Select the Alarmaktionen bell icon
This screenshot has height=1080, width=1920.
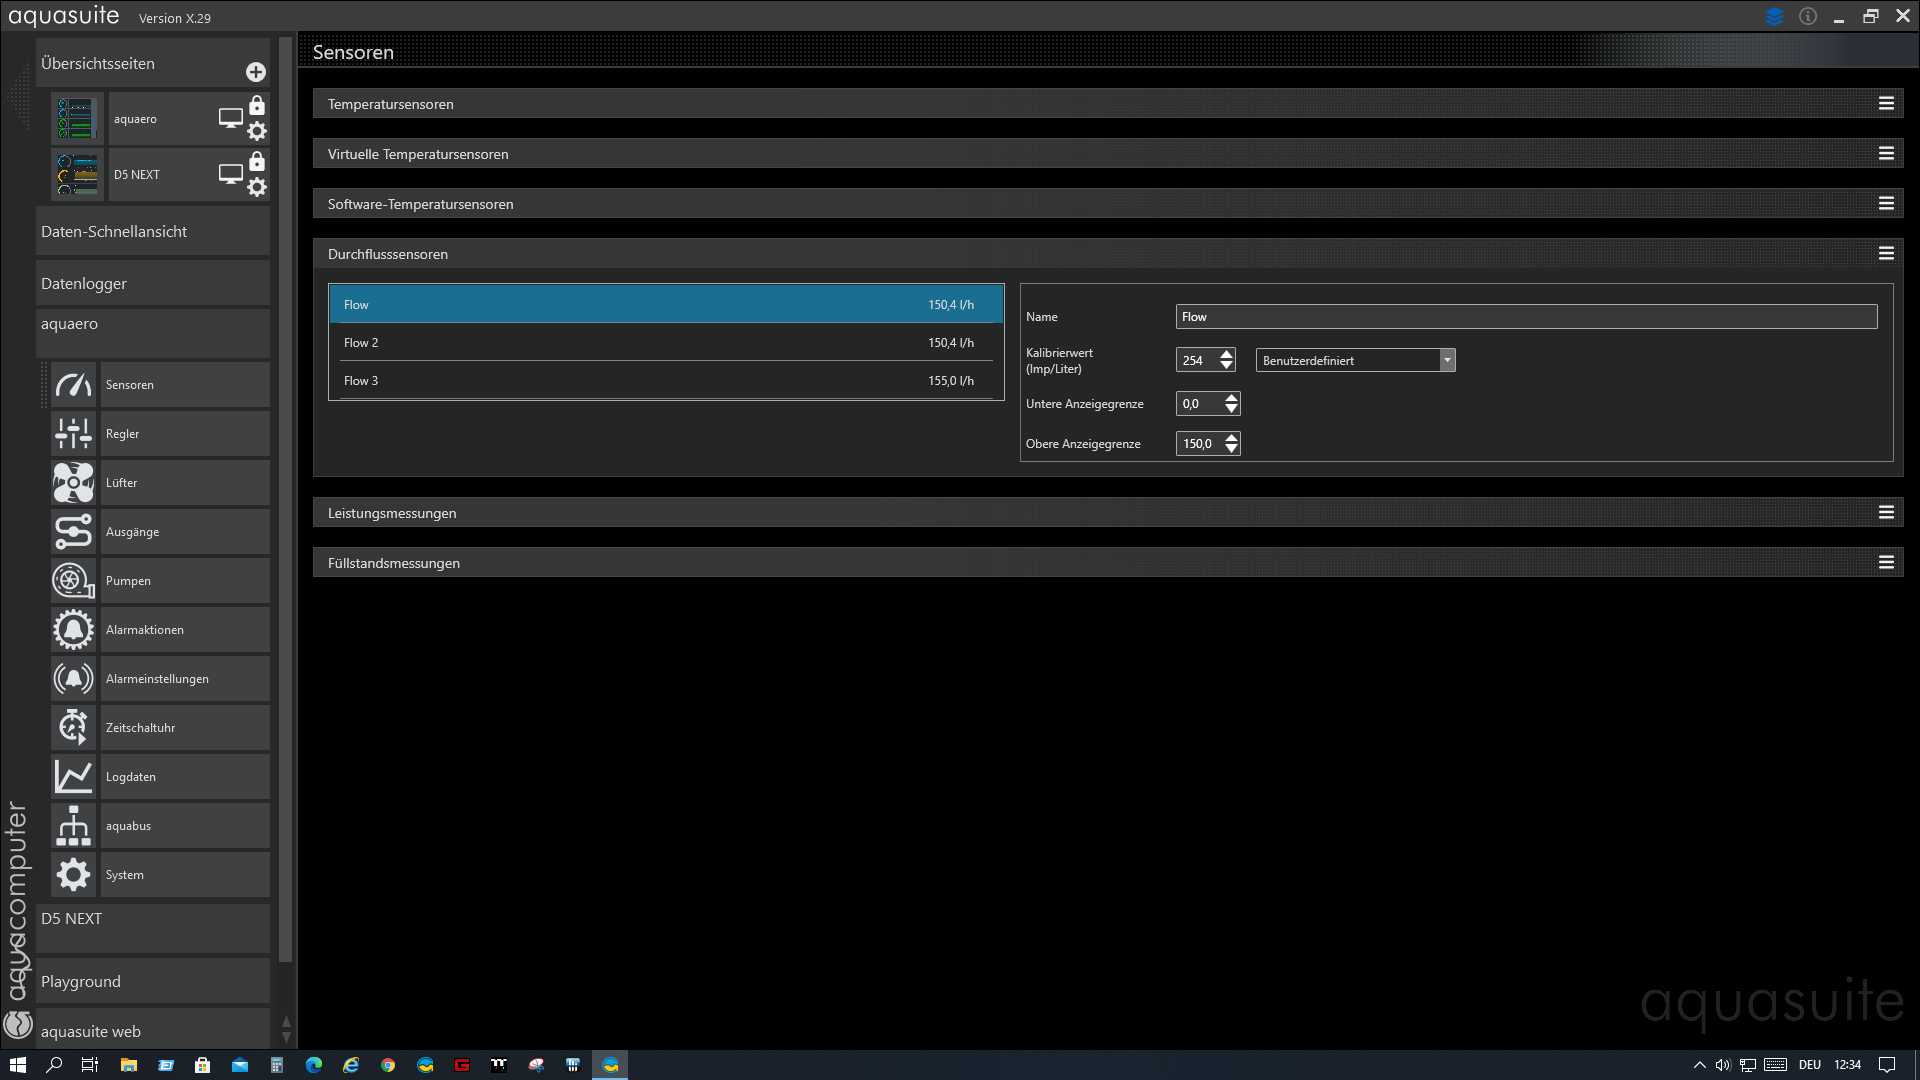[x=73, y=630]
